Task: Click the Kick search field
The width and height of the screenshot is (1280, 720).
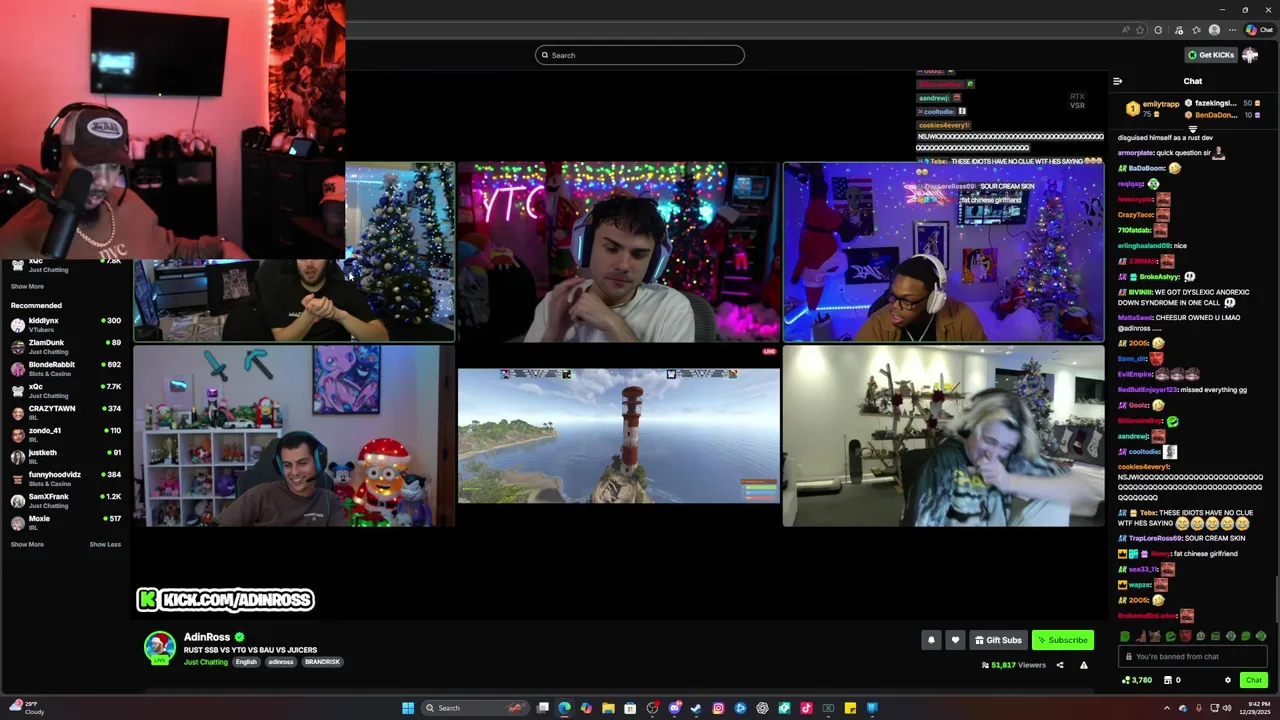Action: 640,55
